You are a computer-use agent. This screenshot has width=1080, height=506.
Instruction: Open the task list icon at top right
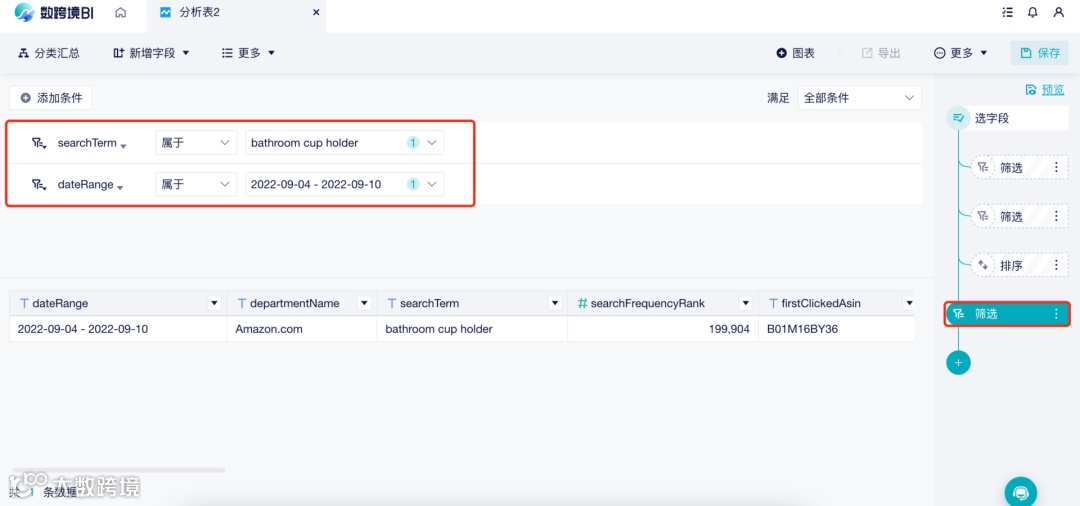click(1008, 12)
